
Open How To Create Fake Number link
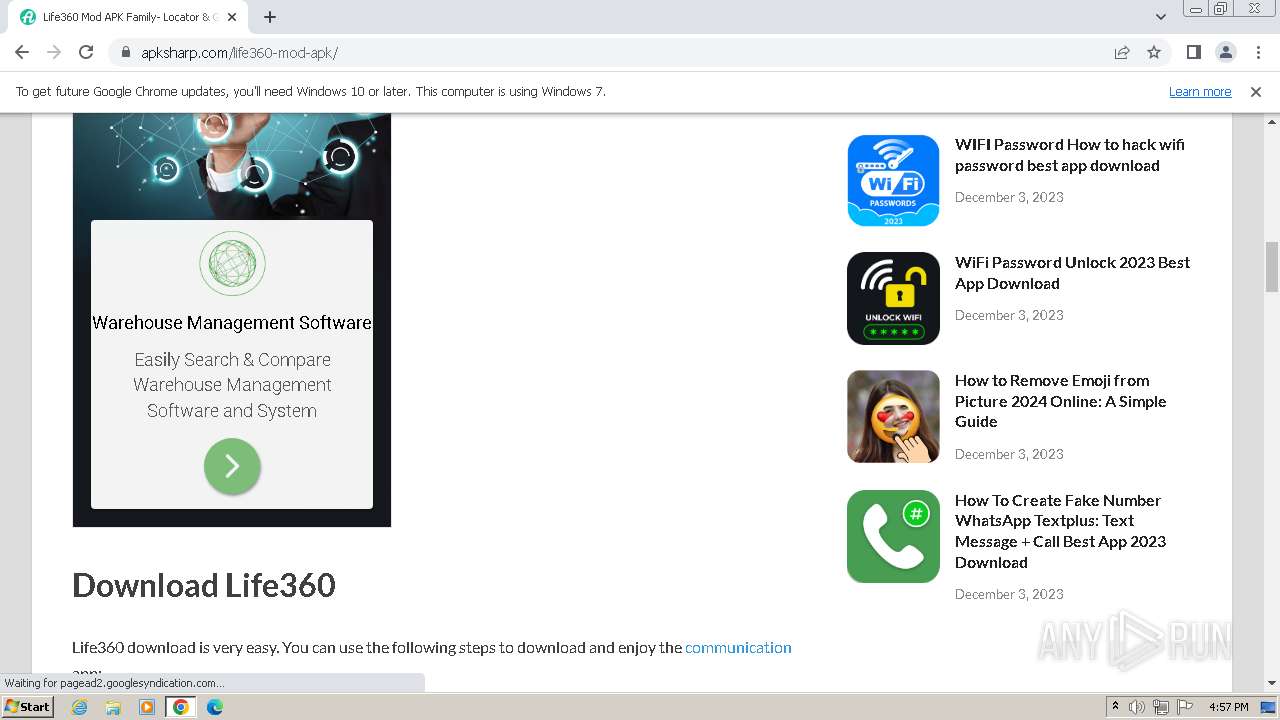(x=1060, y=531)
